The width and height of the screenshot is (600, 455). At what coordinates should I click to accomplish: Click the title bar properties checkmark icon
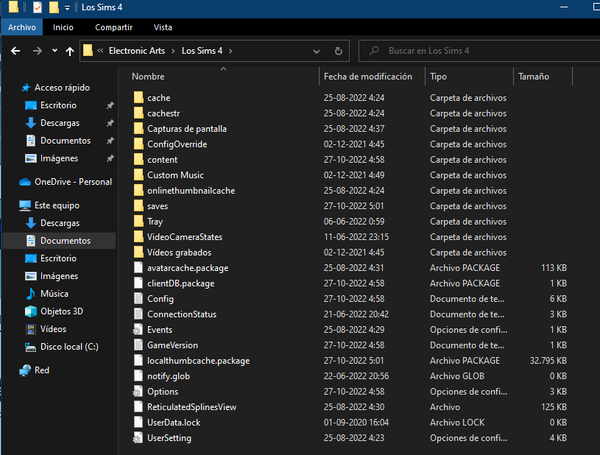37,7
